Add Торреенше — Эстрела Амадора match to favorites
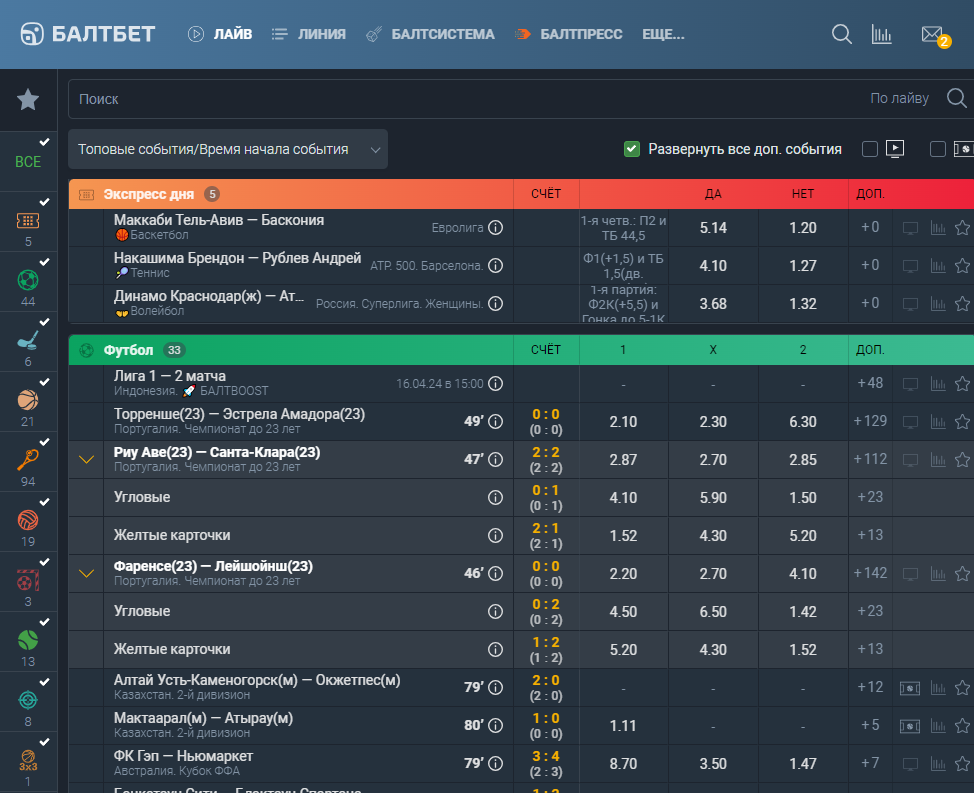 [962, 422]
